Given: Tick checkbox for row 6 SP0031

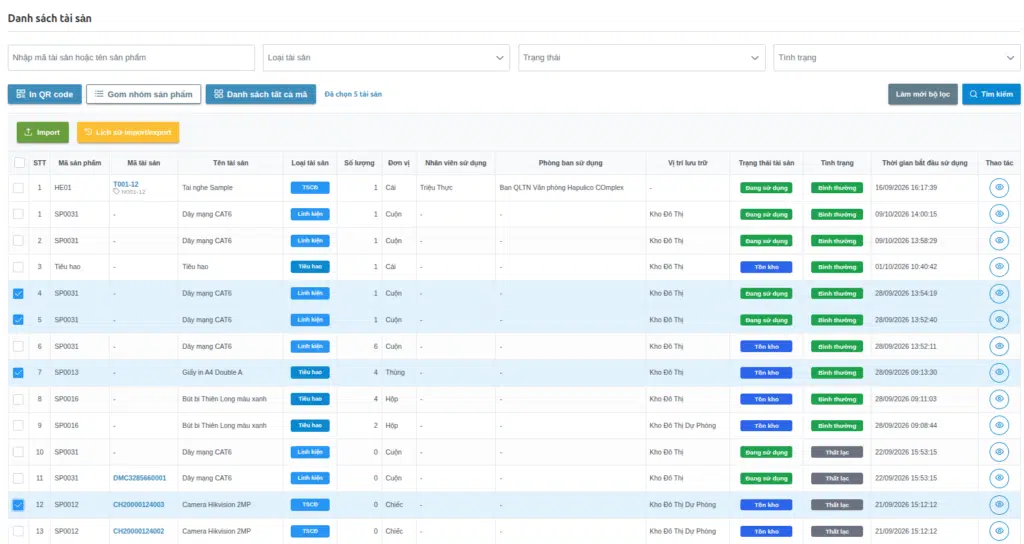Looking at the screenshot, I should (x=18, y=346).
